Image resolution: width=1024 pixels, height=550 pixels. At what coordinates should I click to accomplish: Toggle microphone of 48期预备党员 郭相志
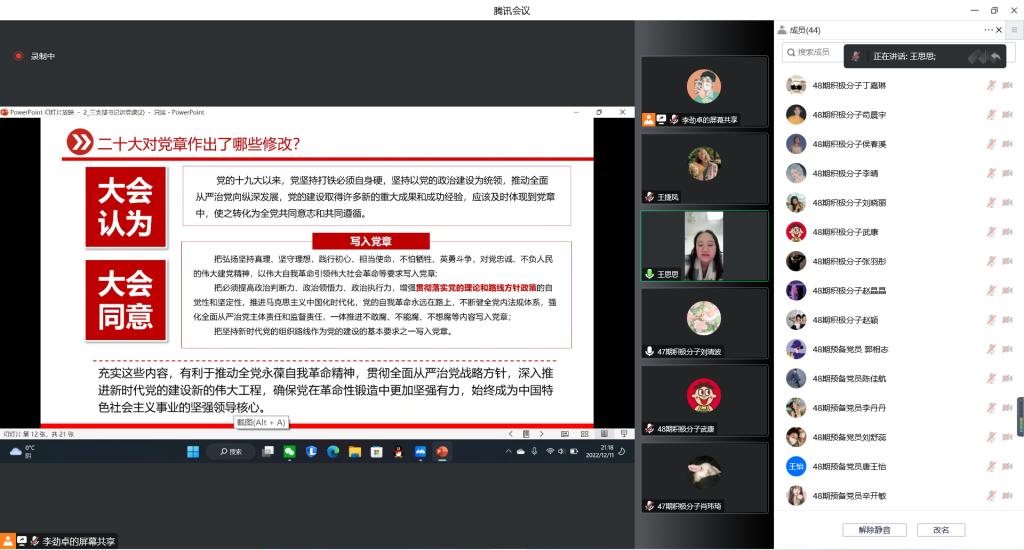coord(991,349)
